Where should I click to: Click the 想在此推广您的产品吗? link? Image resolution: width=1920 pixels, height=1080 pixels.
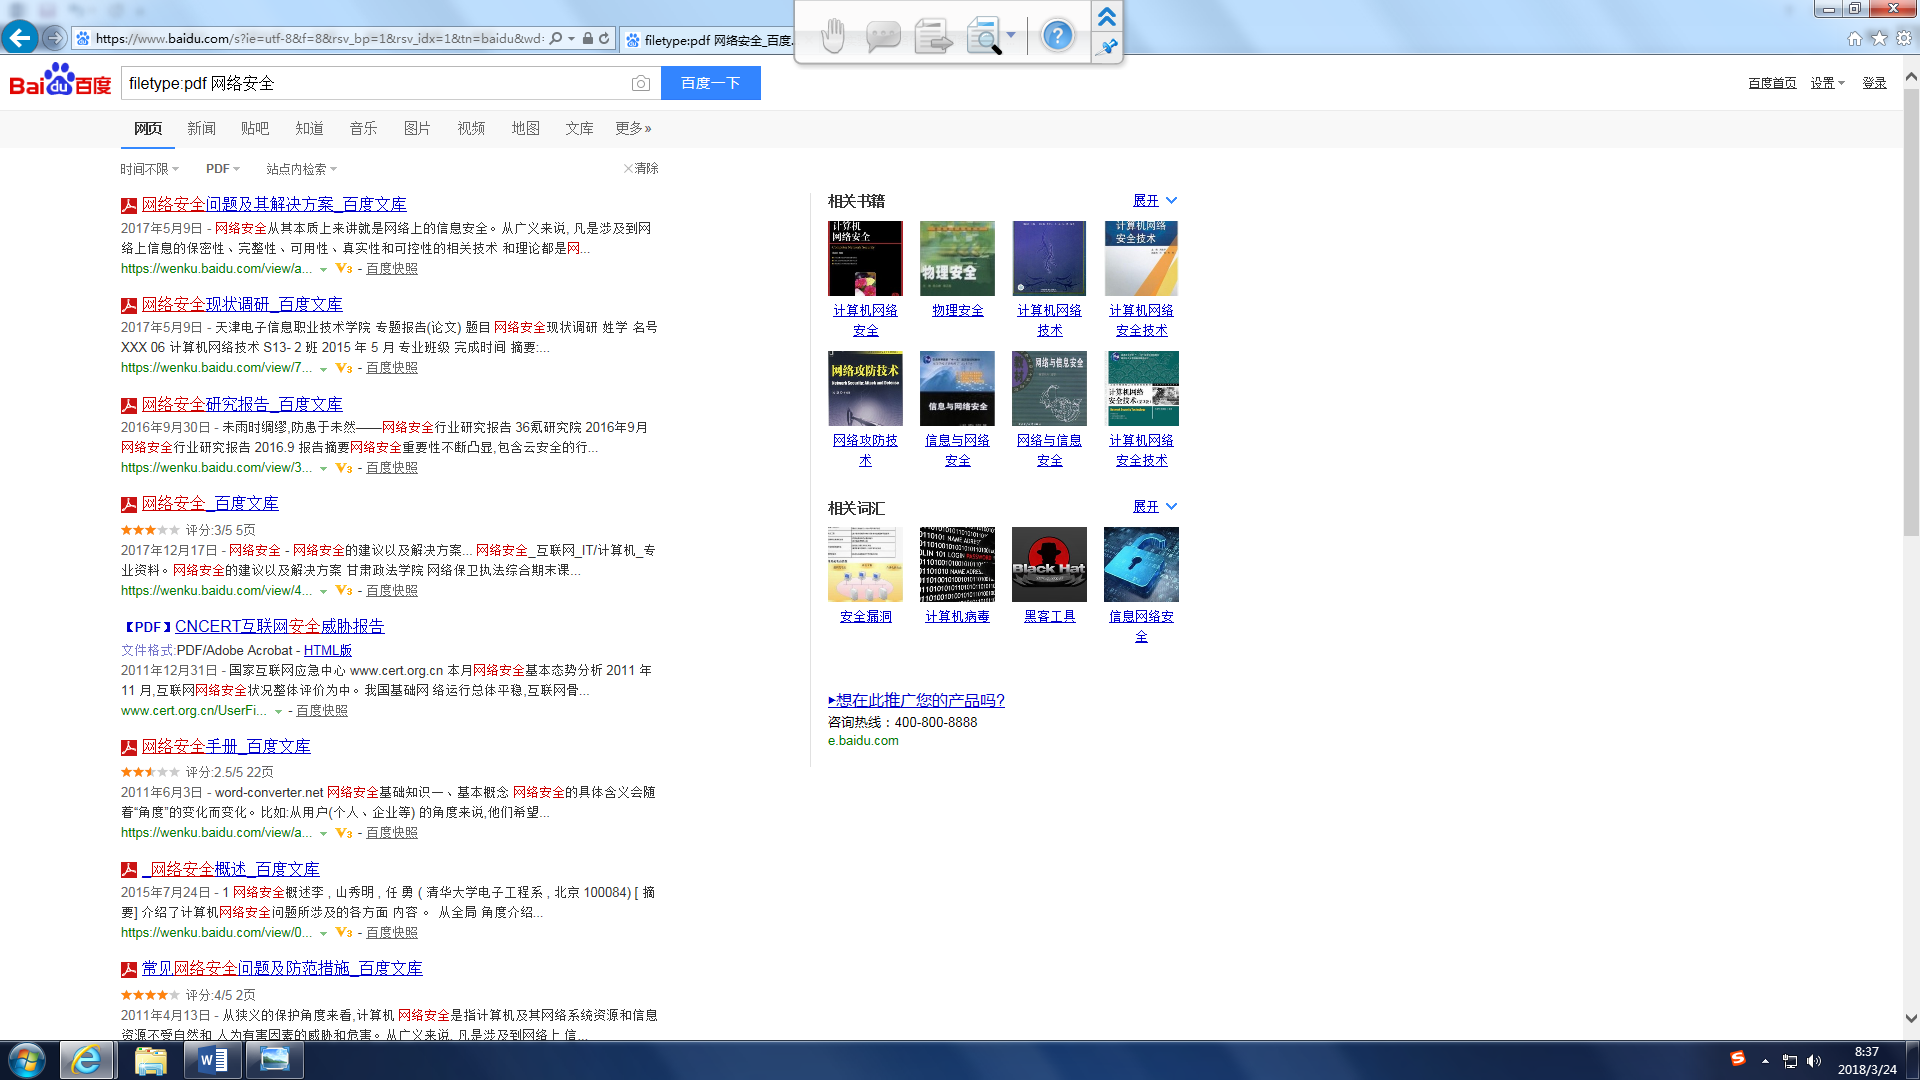pyautogui.click(x=916, y=700)
